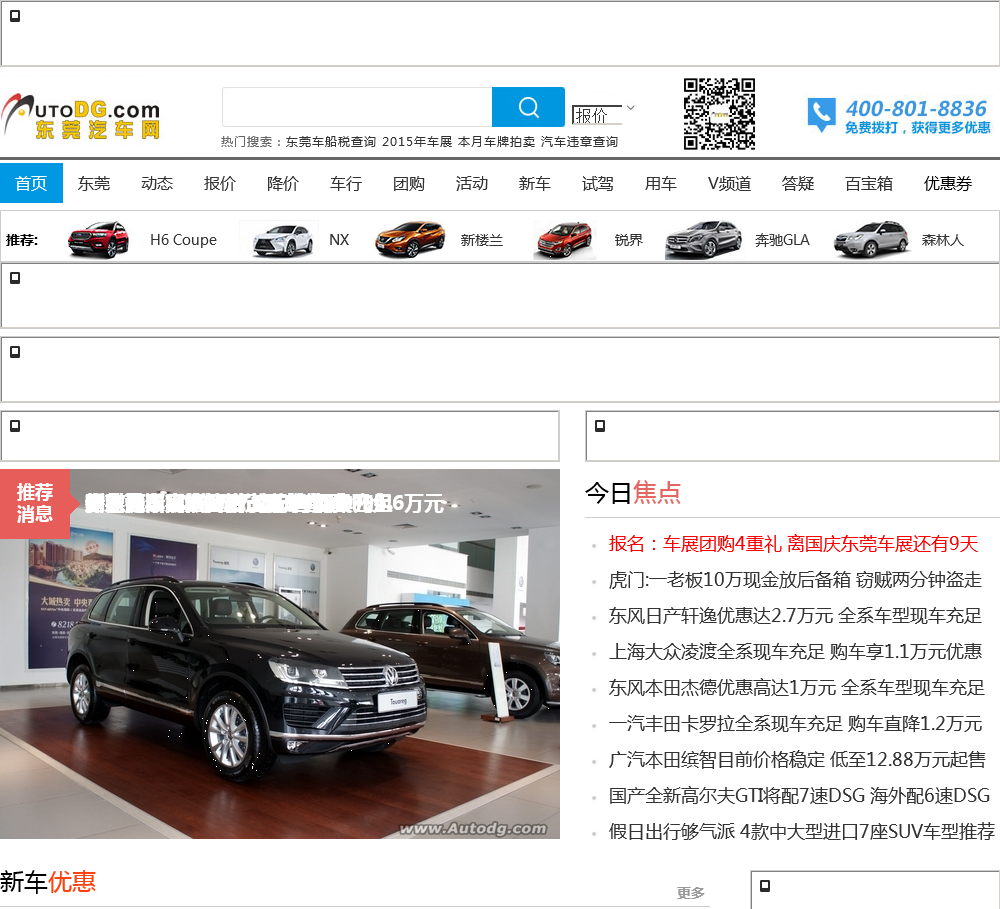Click hot search 2015年车展

point(417,142)
